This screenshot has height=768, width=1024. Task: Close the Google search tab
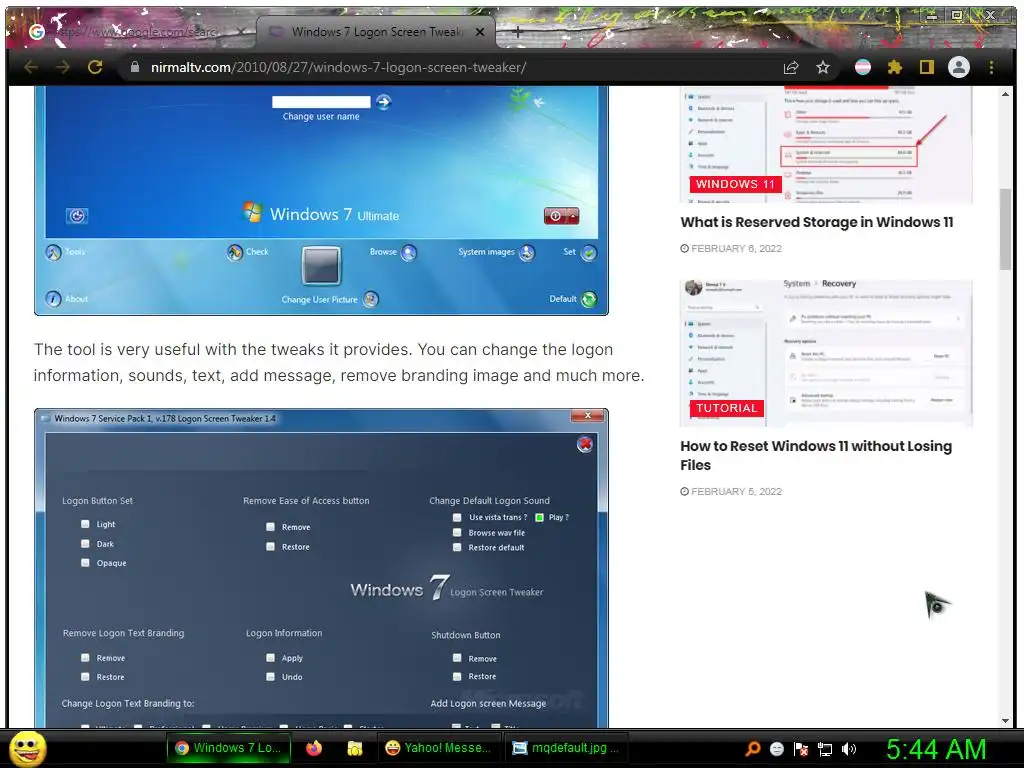click(240, 31)
